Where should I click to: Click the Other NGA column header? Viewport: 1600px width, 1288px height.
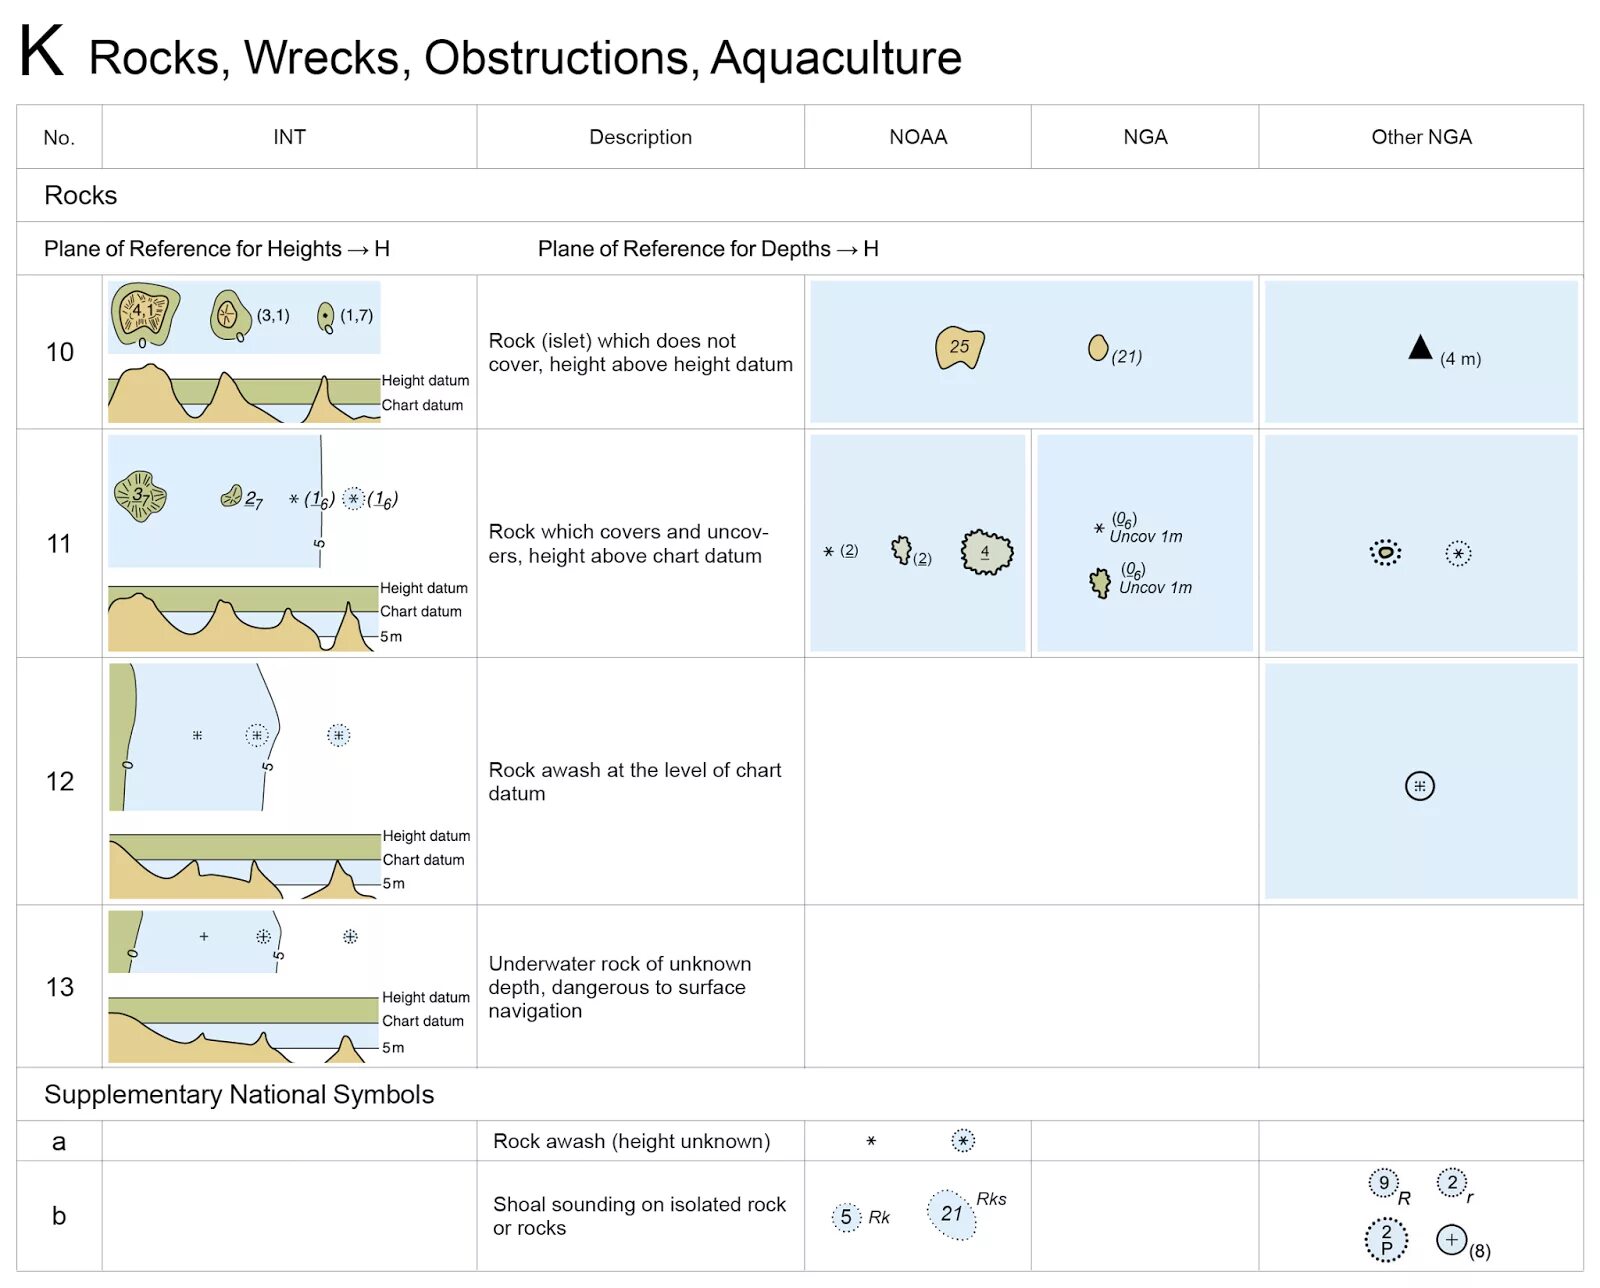pyautogui.click(x=1421, y=137)
